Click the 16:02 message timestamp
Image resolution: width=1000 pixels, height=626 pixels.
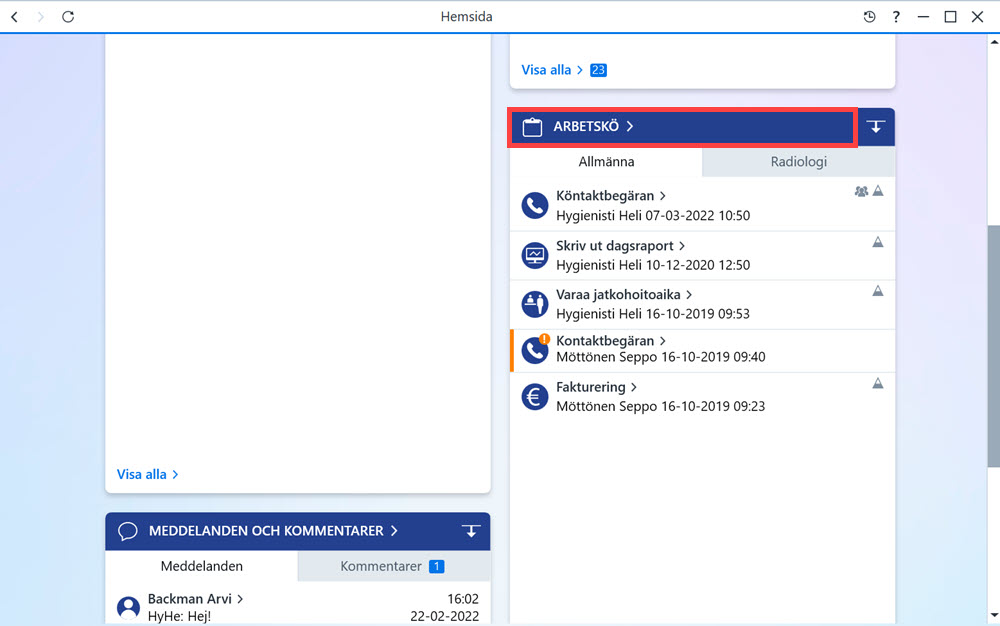pyautogui.click(x=463, y=599)
